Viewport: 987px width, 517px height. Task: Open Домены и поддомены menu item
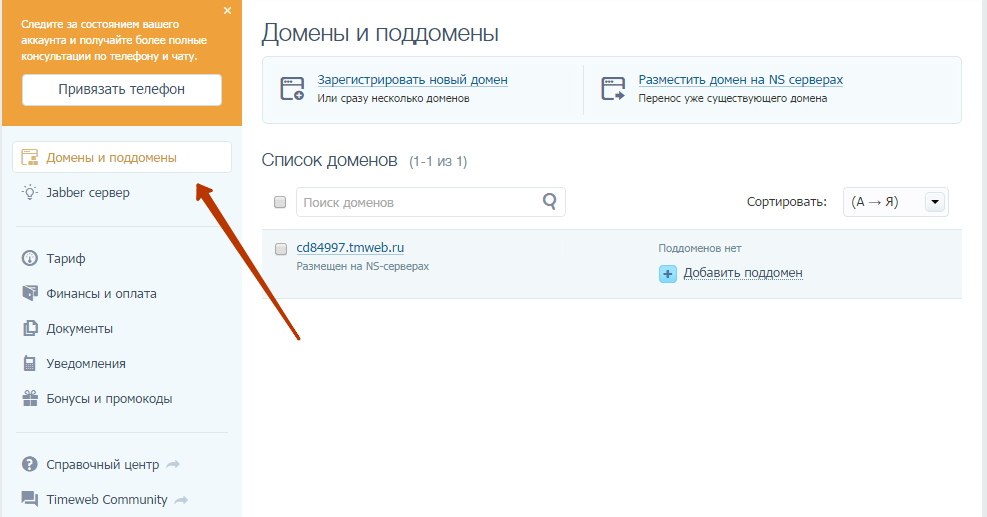pos(111,157)
